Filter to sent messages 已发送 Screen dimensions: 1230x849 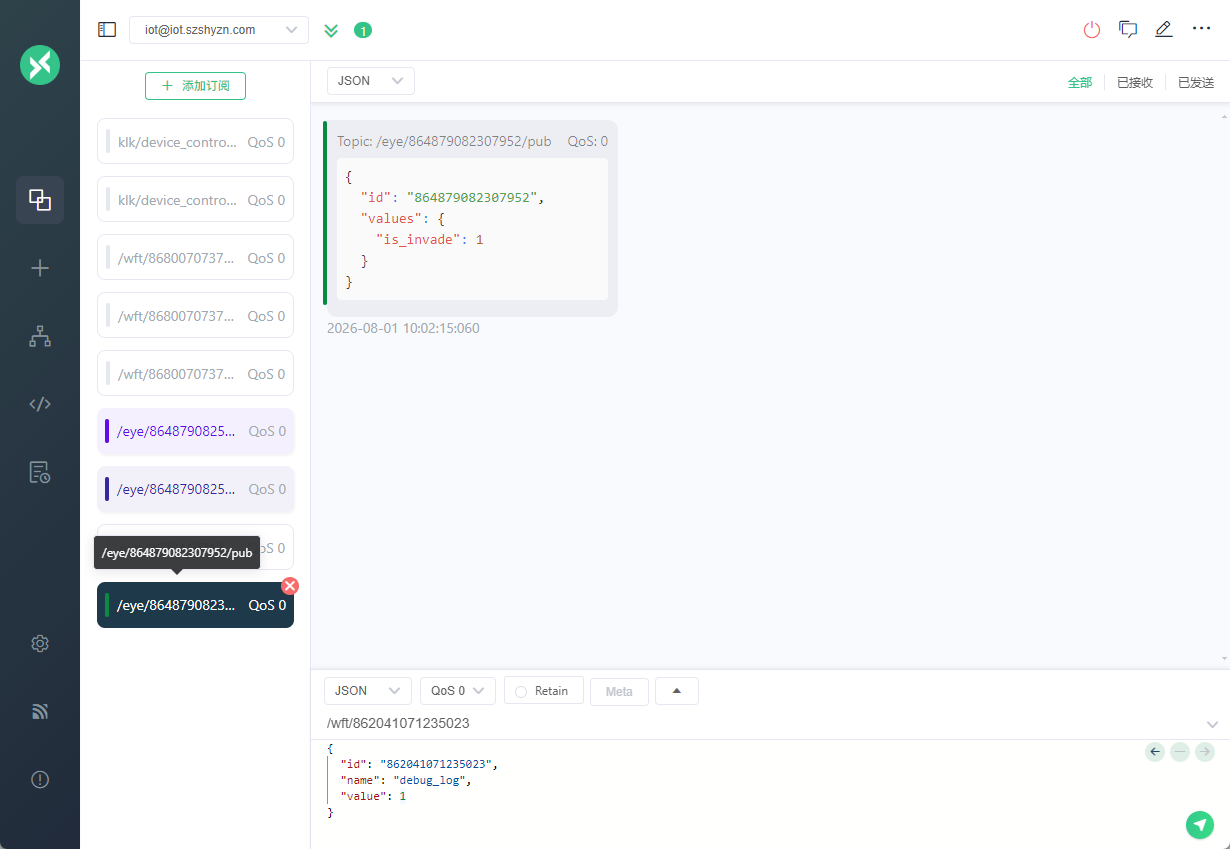click(1196, 83)
